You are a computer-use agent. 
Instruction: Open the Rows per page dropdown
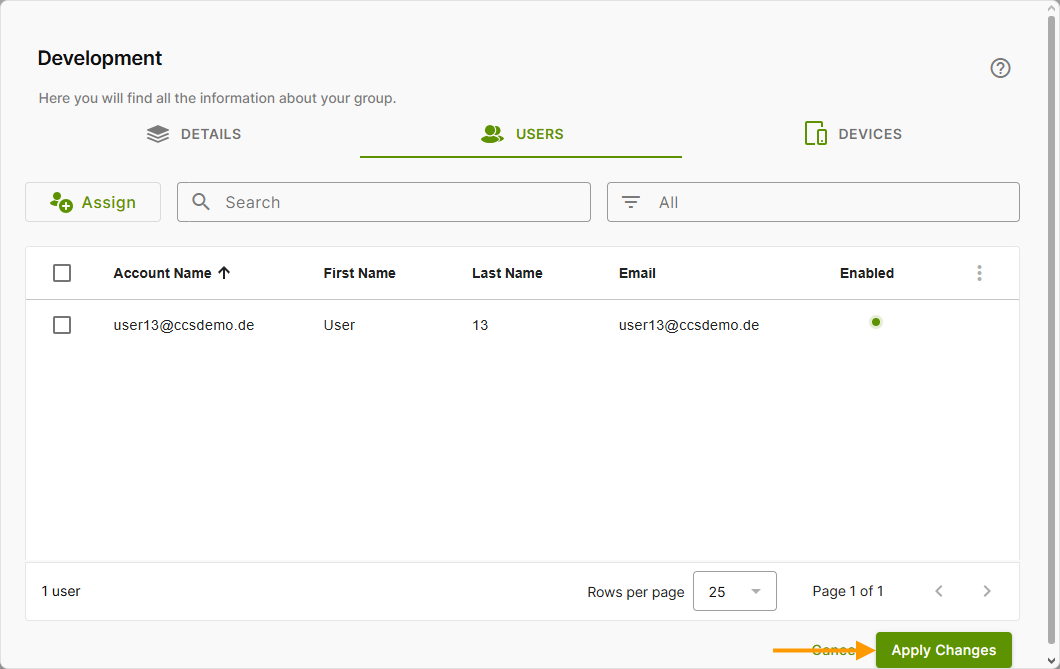click(x=734, y=591)
